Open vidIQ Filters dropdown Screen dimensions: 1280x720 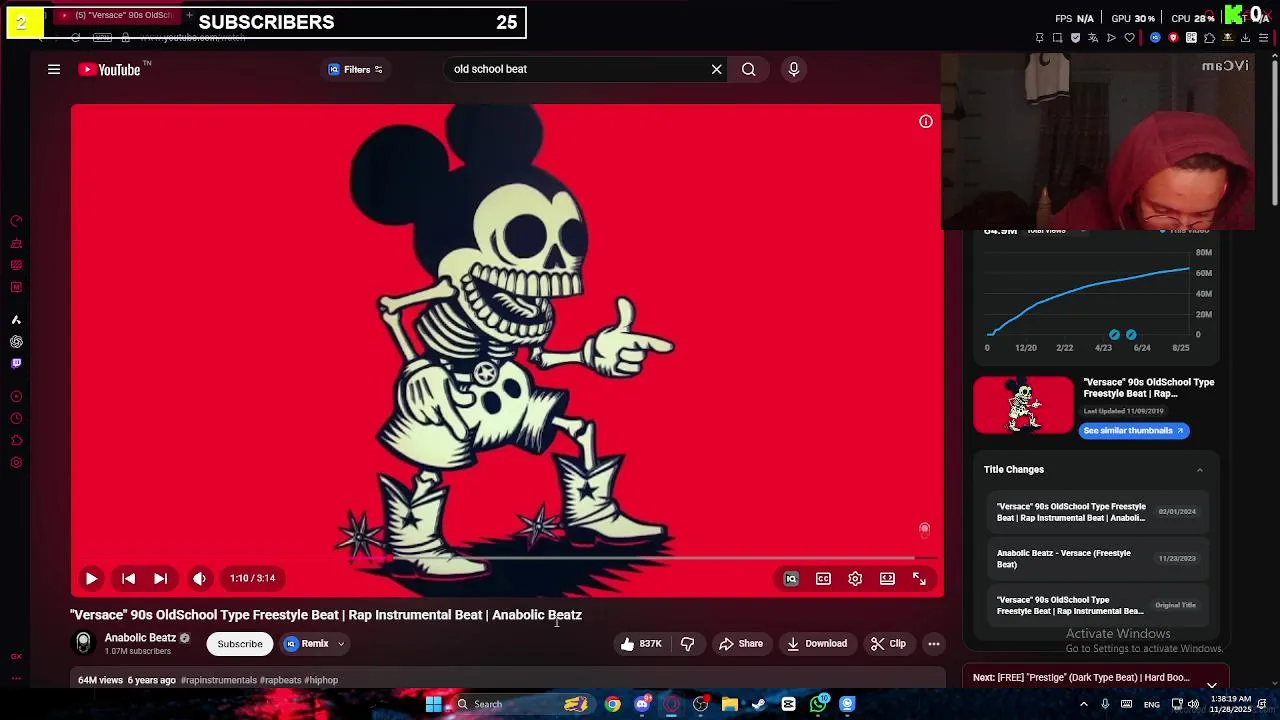(356, 69)
